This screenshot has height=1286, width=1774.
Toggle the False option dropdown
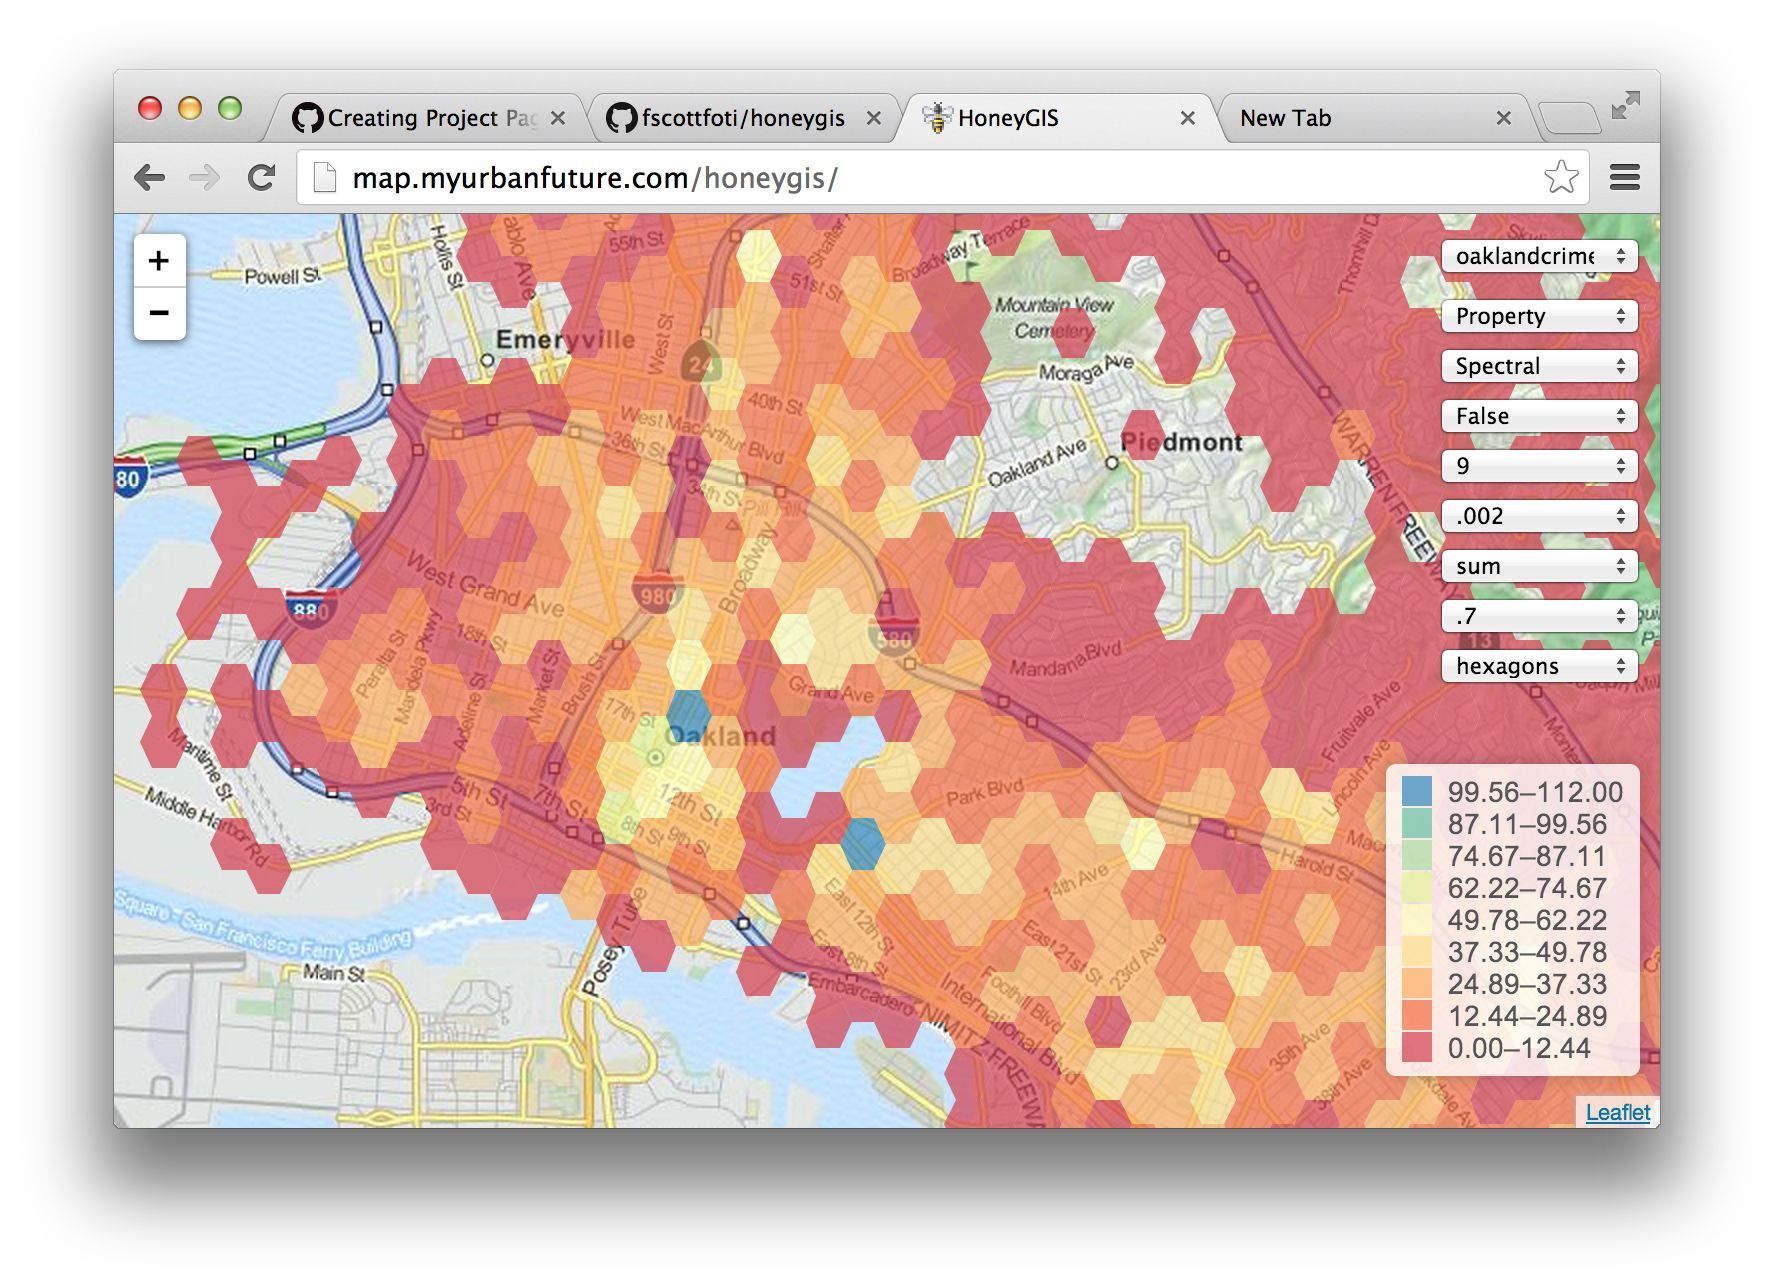point(1538,416)
